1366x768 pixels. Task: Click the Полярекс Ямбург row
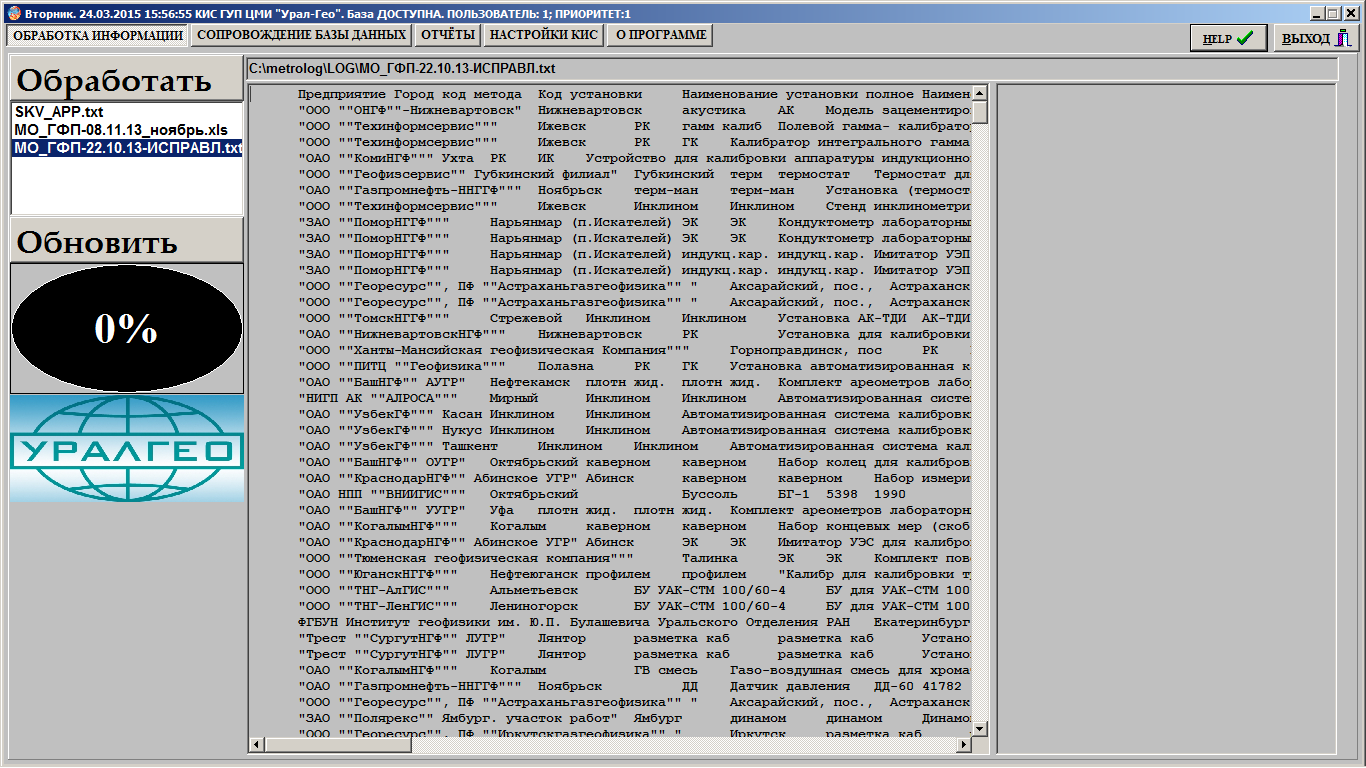point(634,718)
